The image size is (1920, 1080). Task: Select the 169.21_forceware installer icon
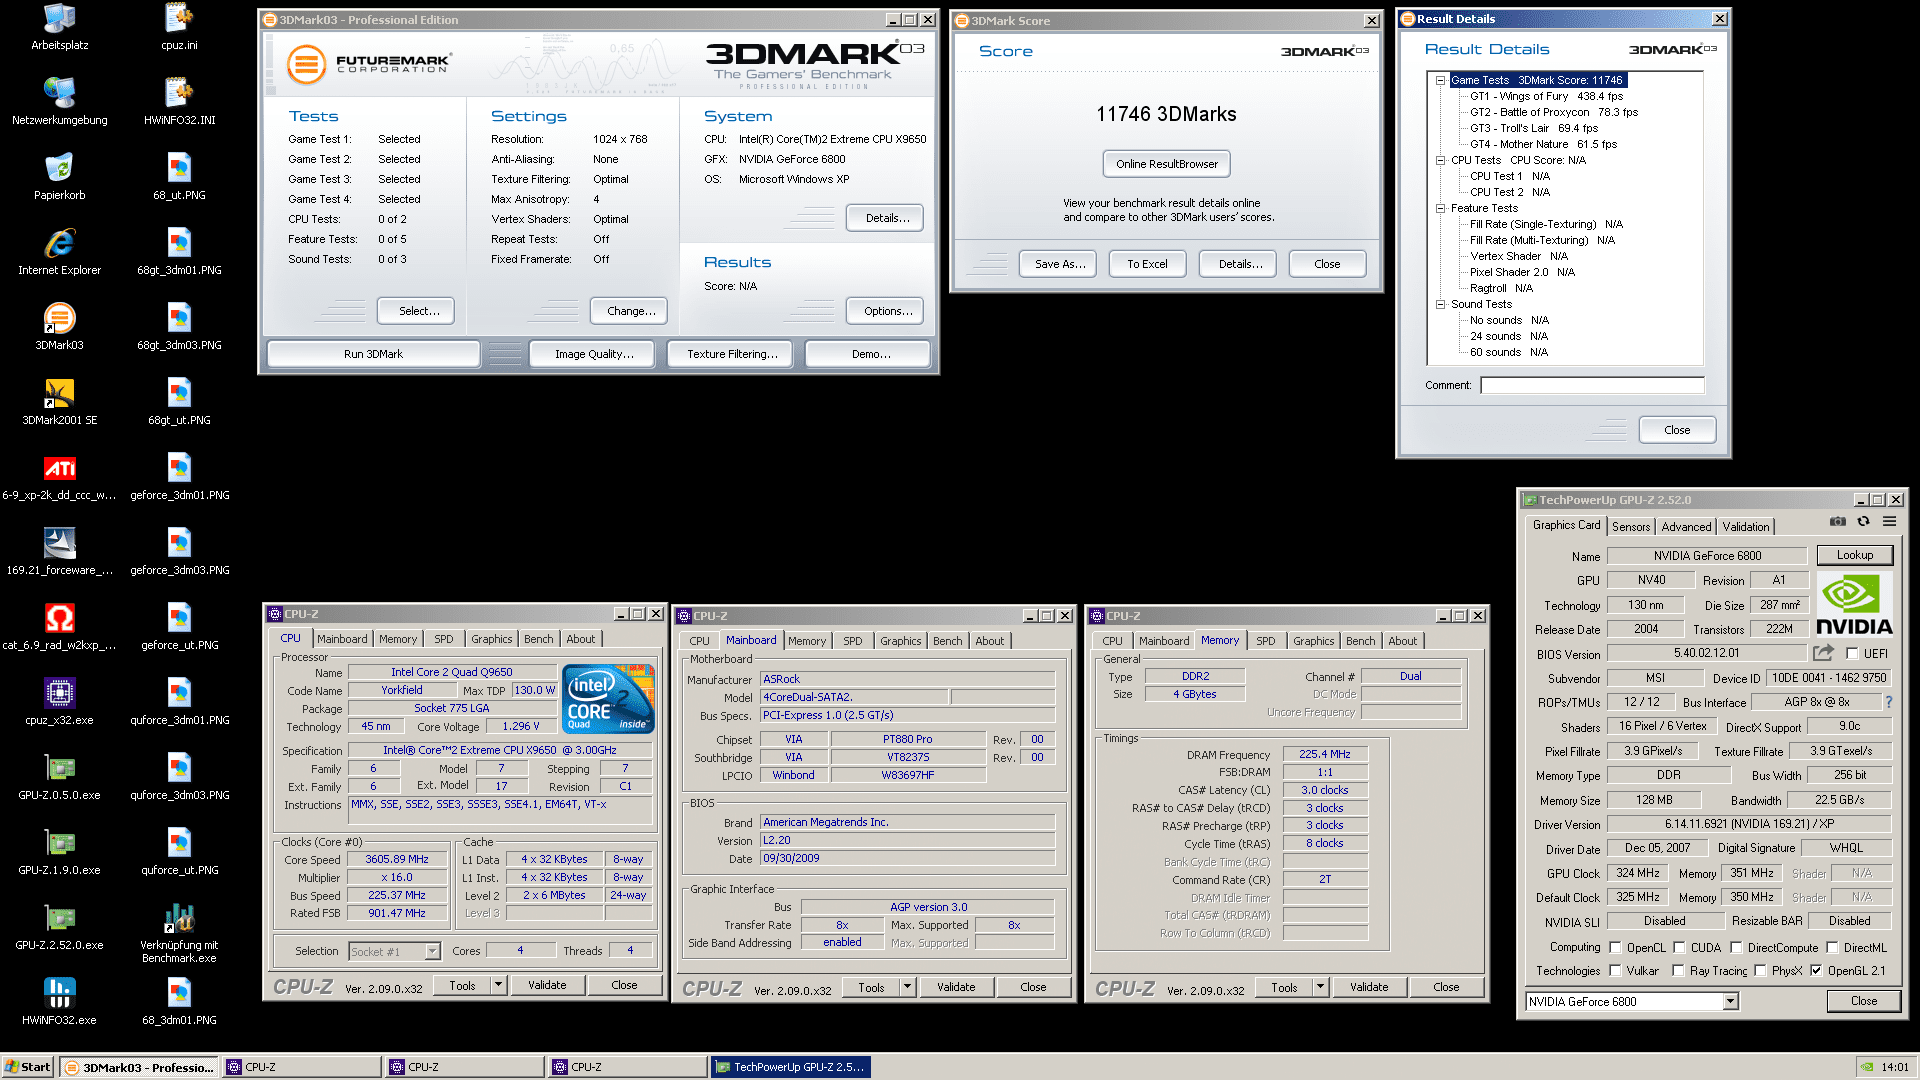click(x=60, y=551)
